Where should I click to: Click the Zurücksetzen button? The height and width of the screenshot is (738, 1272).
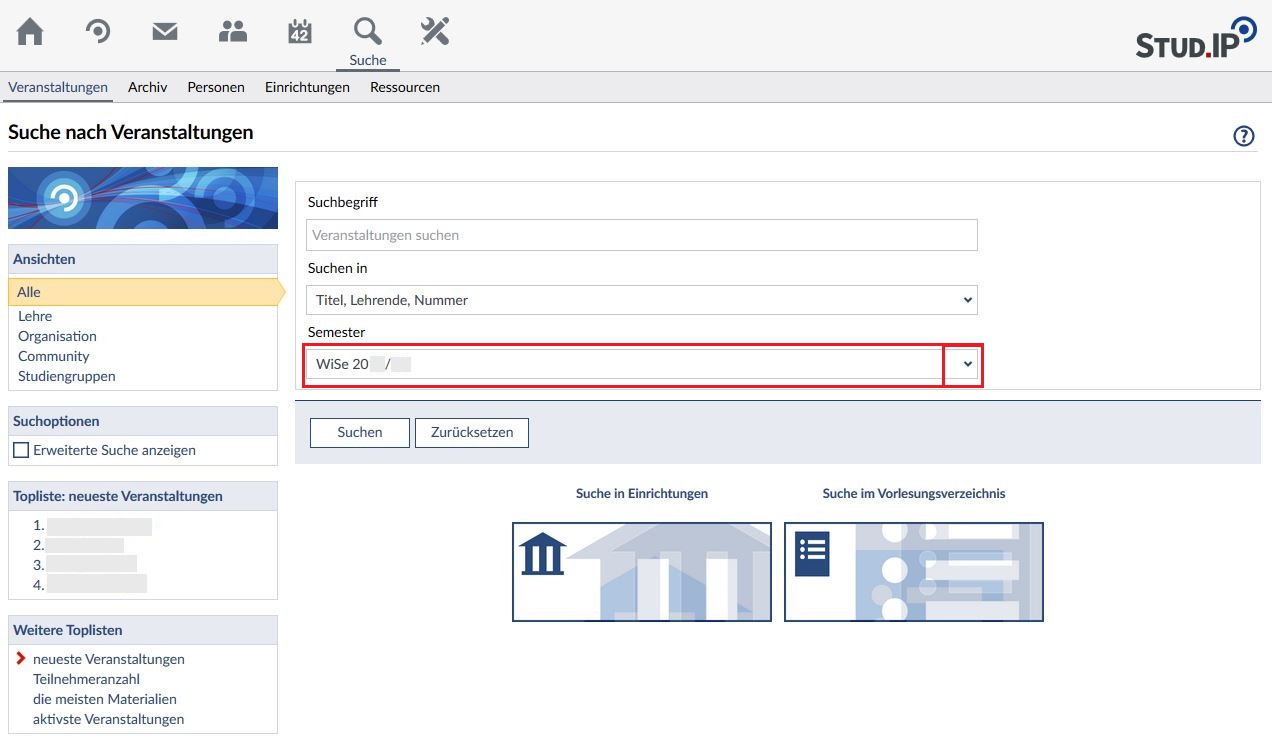click(x=472, y=432)
